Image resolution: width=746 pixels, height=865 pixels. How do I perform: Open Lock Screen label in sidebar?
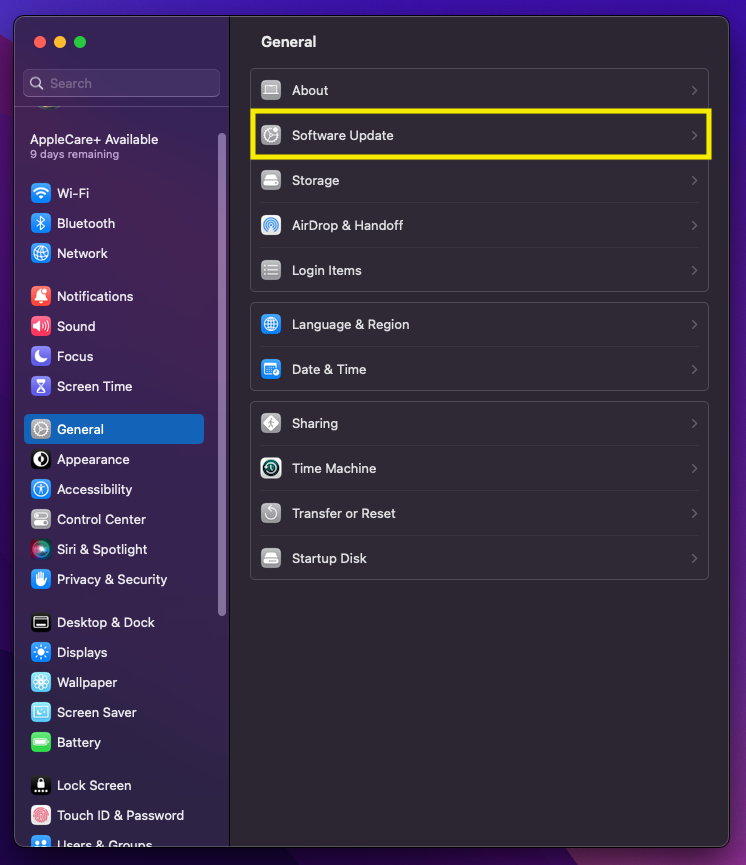[x=94, y=786]
